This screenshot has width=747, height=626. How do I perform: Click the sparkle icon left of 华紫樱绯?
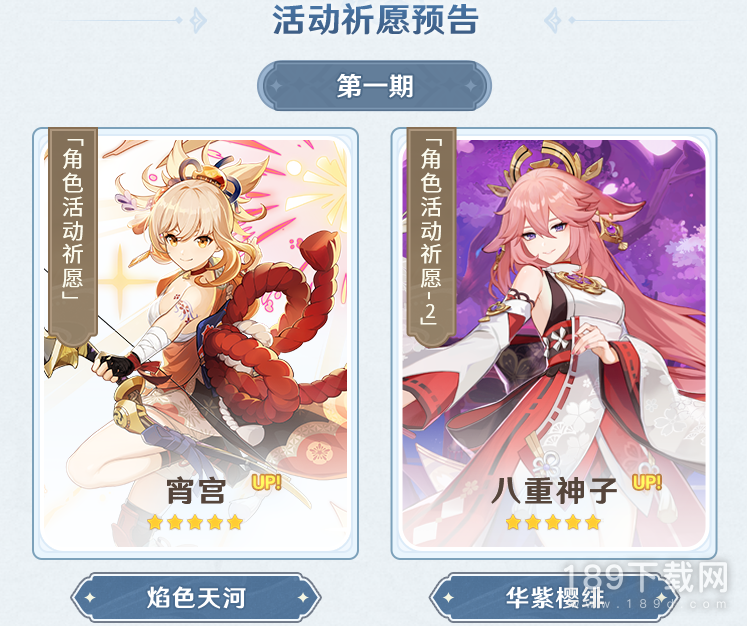click(x=447, y=597)
